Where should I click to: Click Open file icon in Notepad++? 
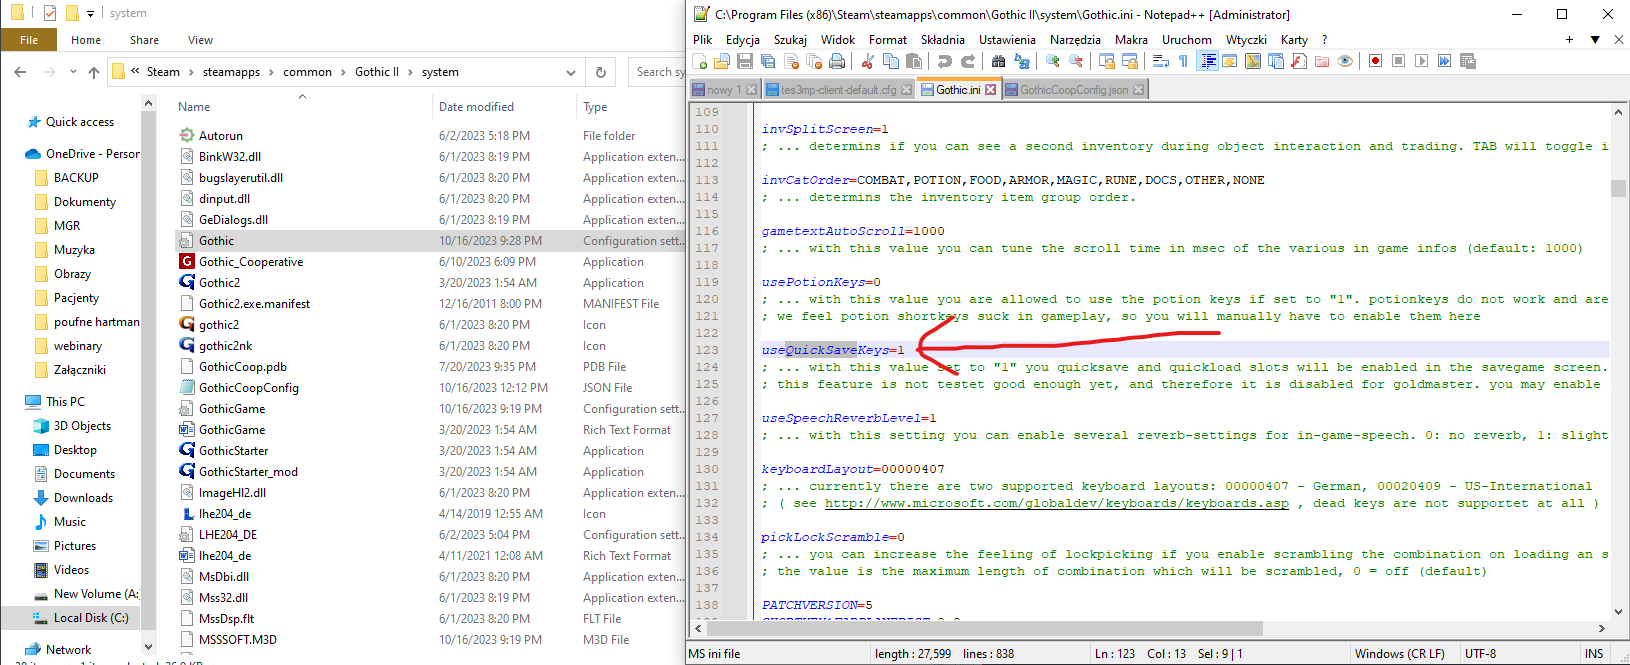tap(722, 61)
